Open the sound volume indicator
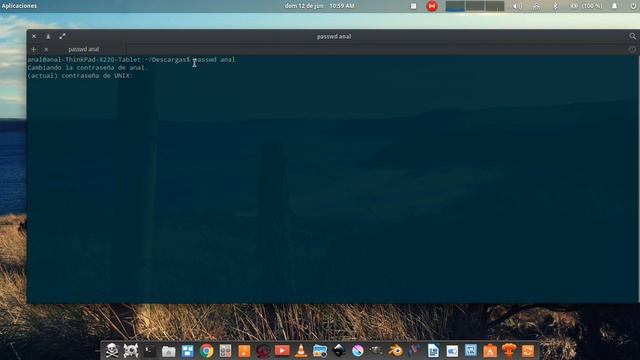The height and width of the screenshot is (360, 640). click(517, 6)
